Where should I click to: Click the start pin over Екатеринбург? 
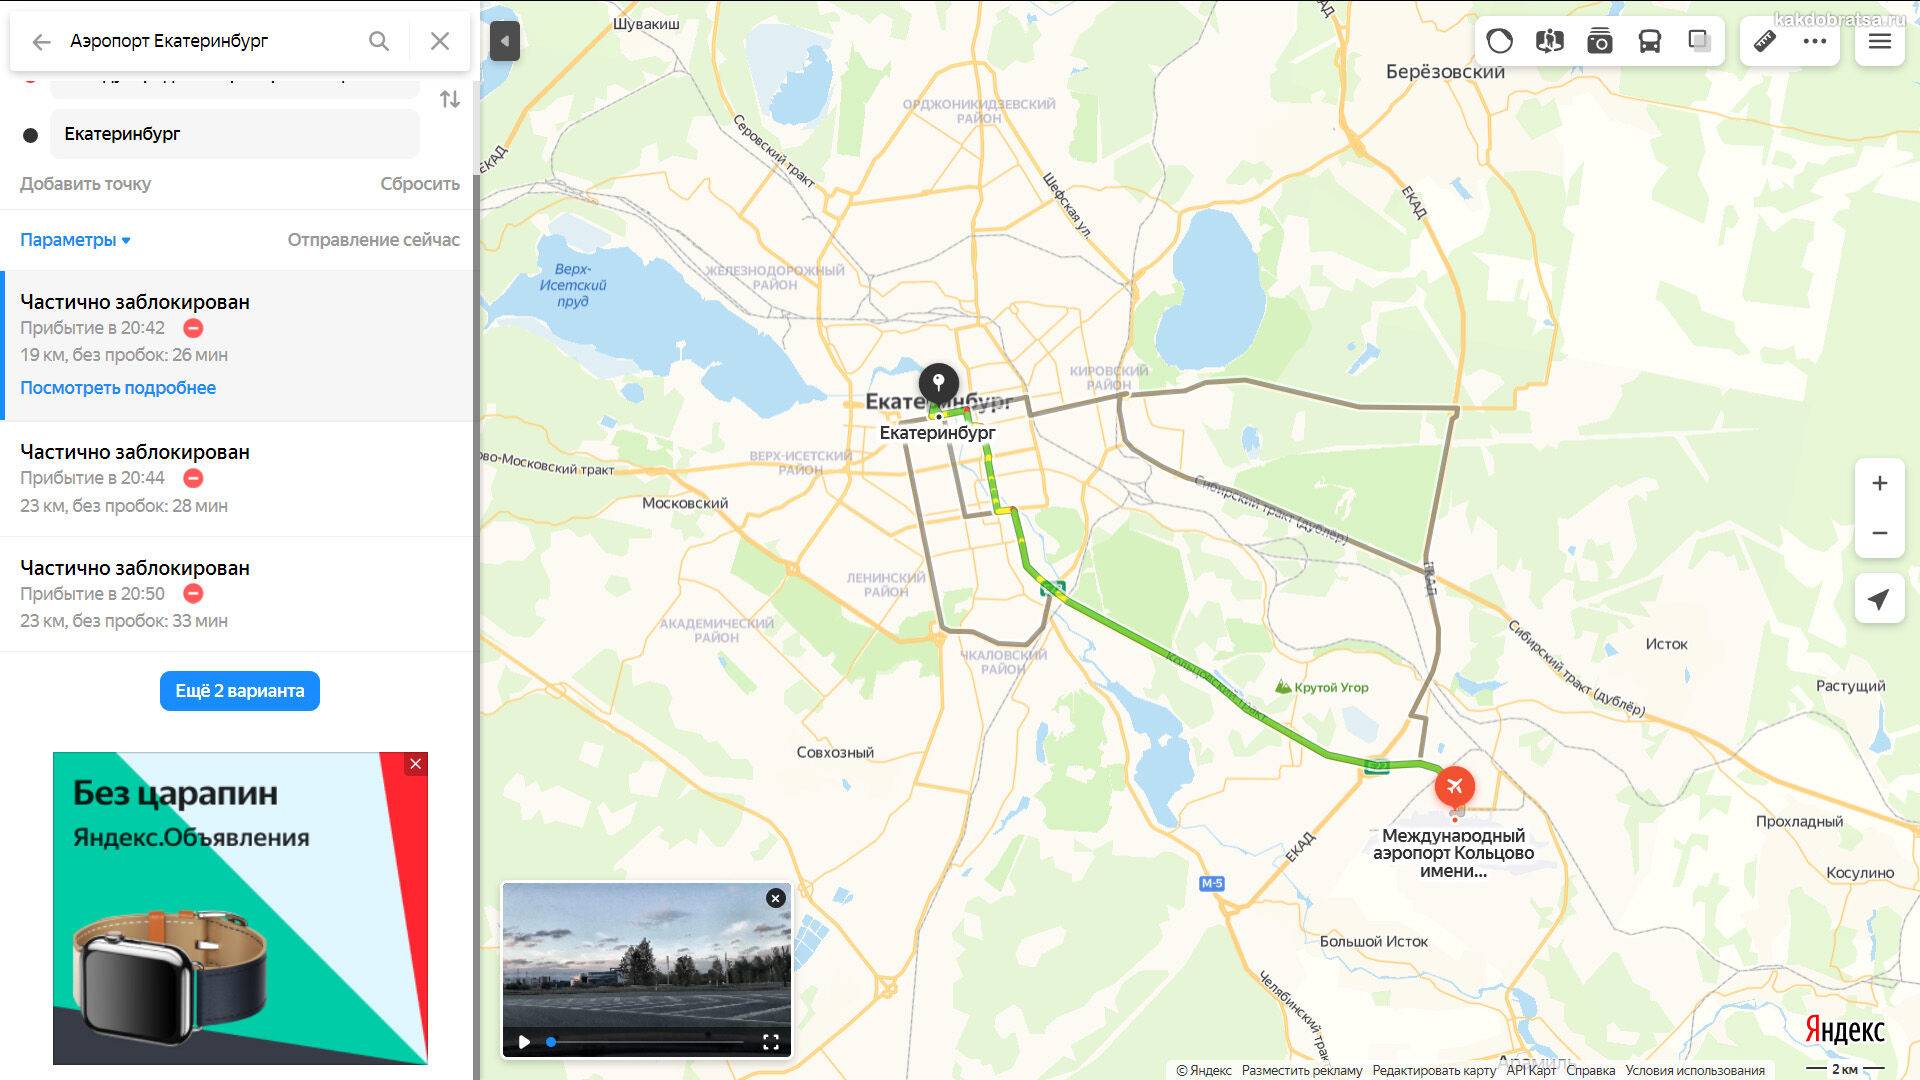click(938, 384)
